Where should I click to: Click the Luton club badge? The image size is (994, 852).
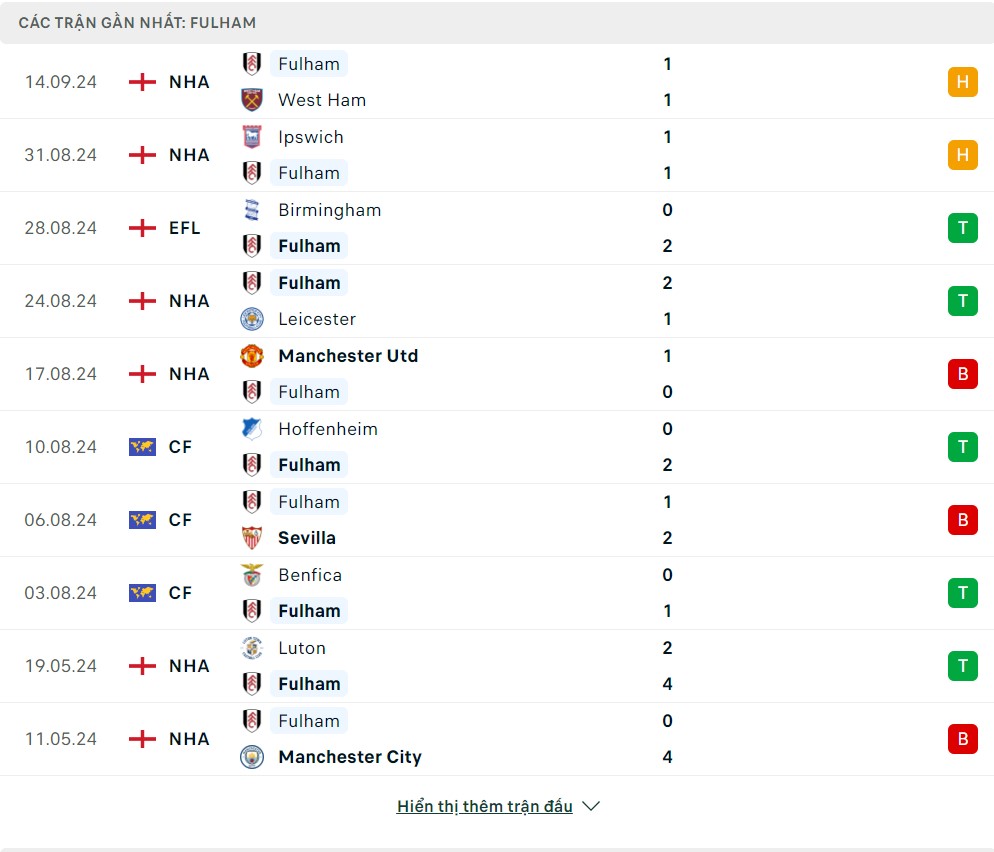(252, 648)
